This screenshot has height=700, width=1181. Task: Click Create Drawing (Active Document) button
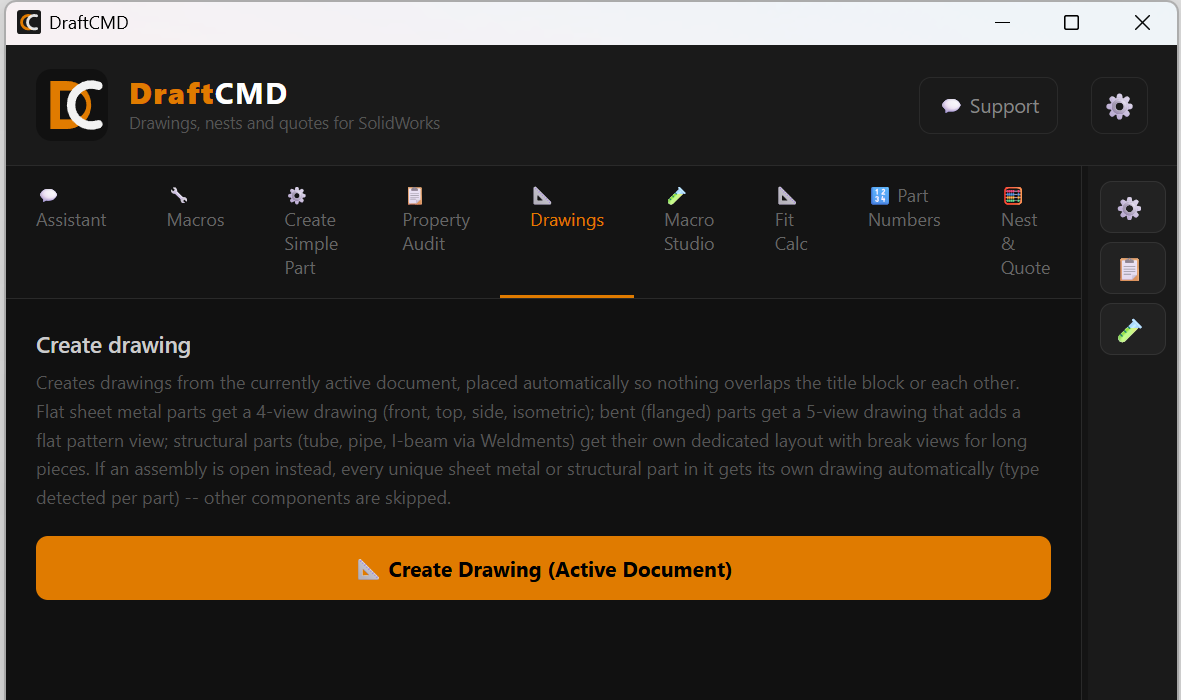pos(543,568)
